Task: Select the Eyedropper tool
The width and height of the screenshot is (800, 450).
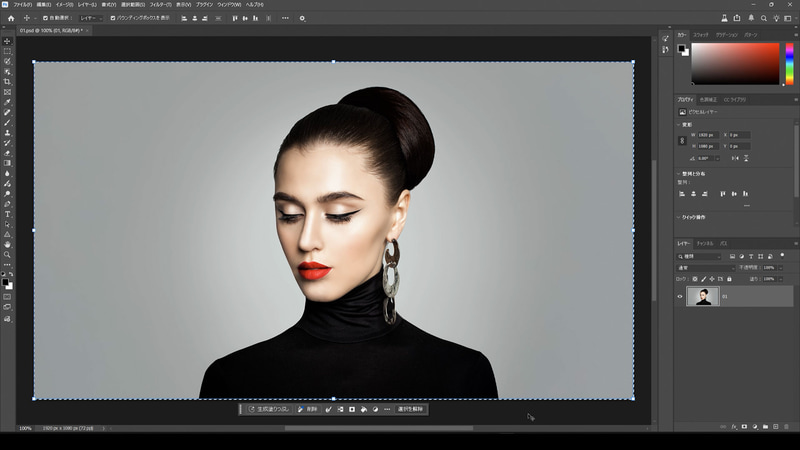Action: 7,102
